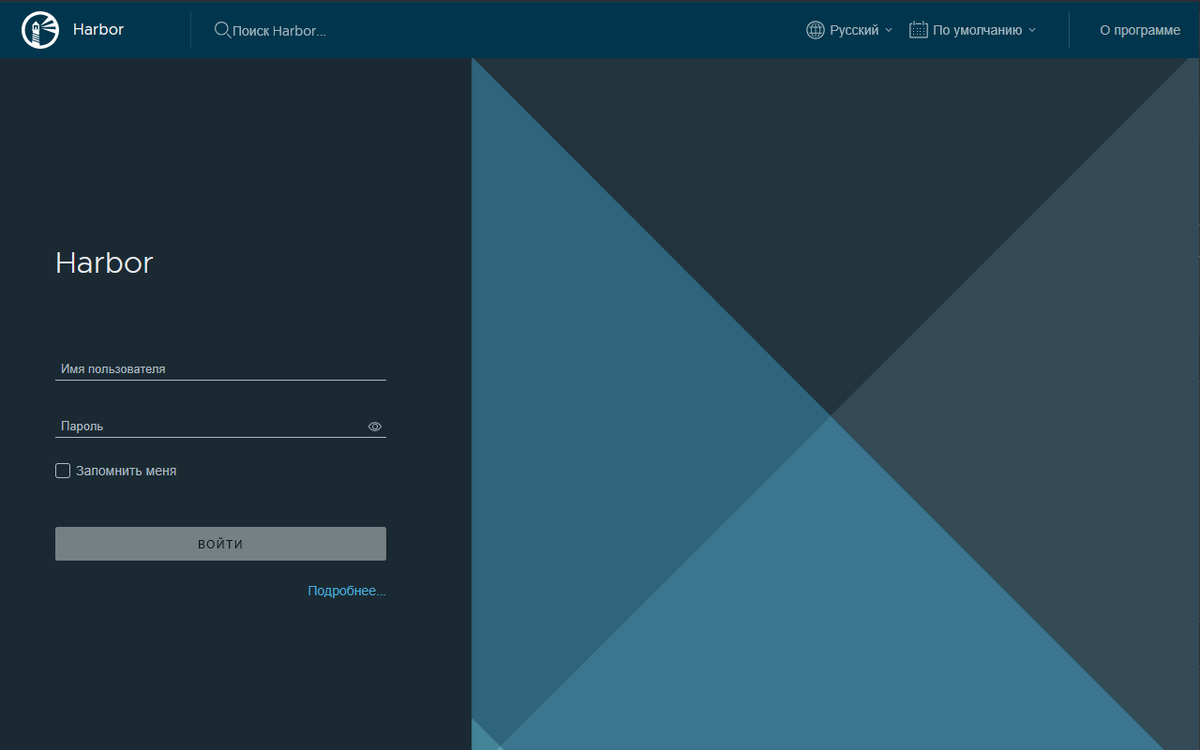Open the 'По умолчанию' date format dropdown

click(x=984, y=30)
